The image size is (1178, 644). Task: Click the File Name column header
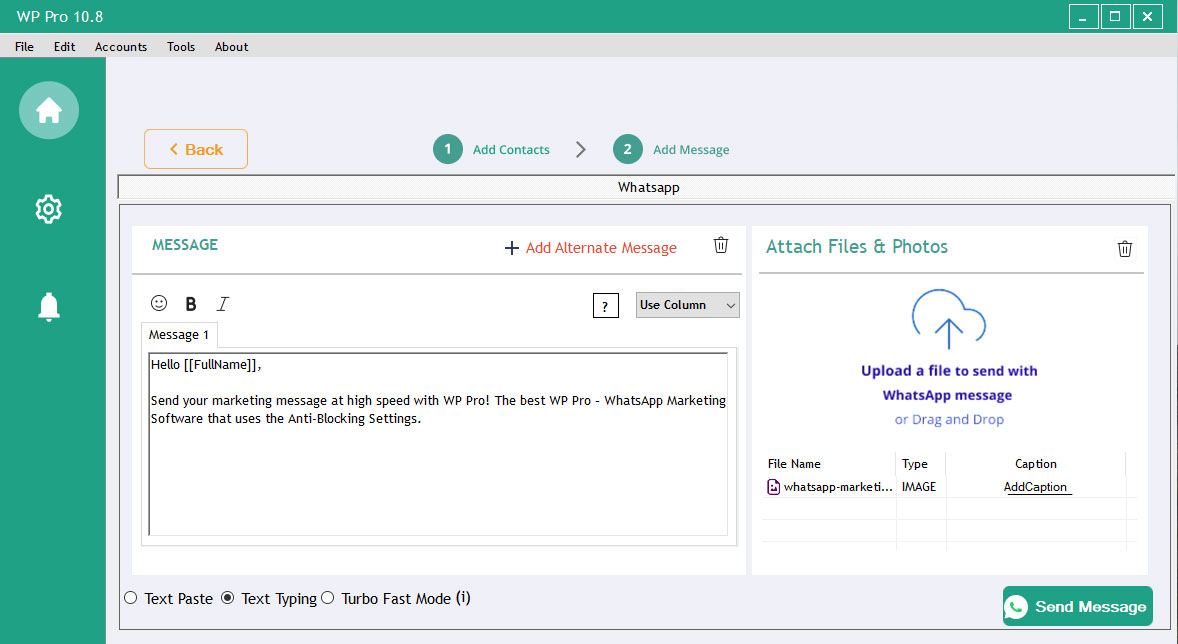click(794, 464)
